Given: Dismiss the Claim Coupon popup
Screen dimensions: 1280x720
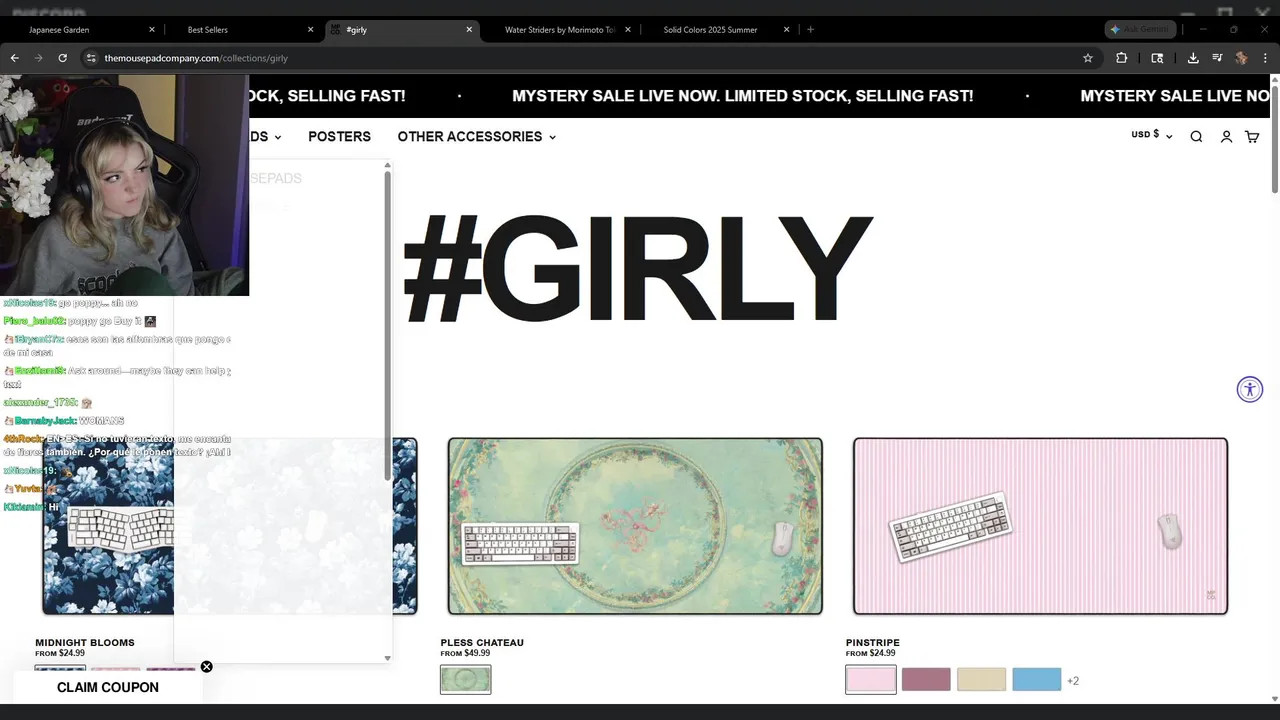Looking at the screenshot, I should pyautogui.click(x=207, y=666).
